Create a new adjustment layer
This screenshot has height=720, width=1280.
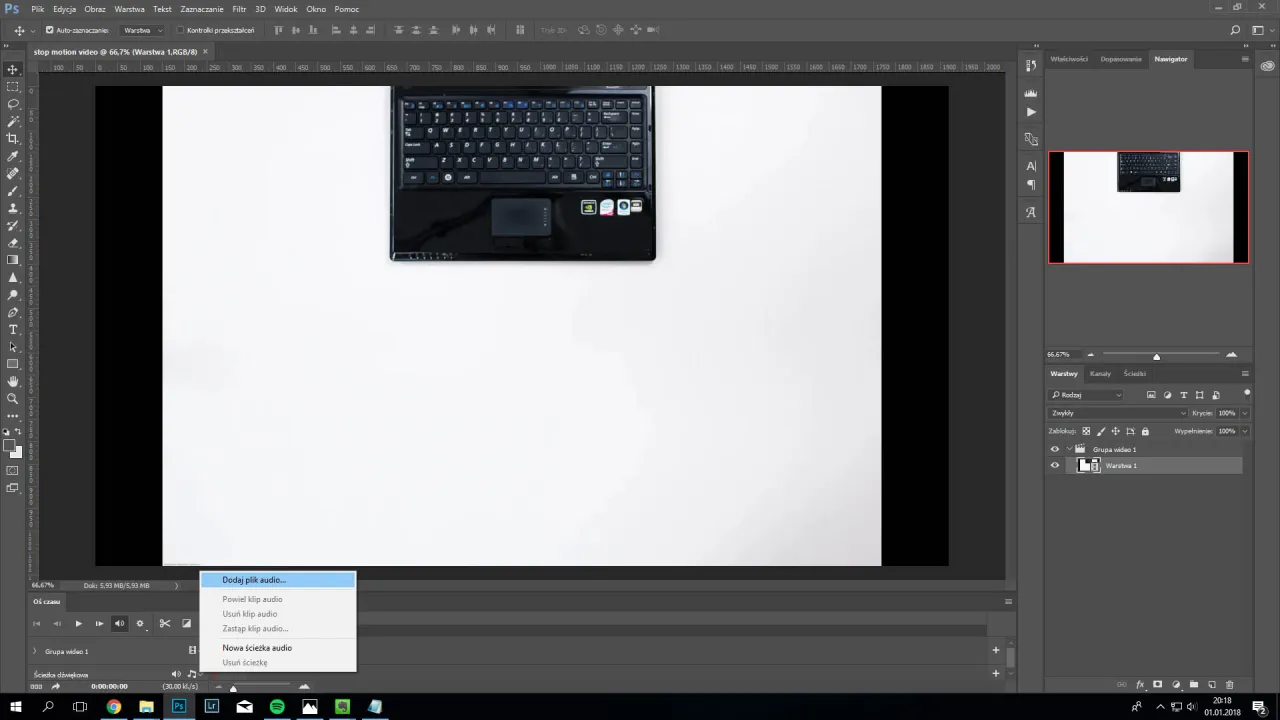[1176, 685]
